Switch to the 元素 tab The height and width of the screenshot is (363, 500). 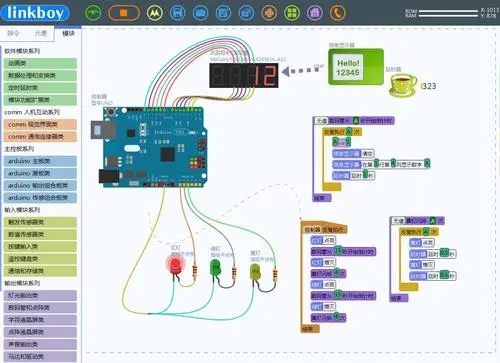click(x=41, y=33)
